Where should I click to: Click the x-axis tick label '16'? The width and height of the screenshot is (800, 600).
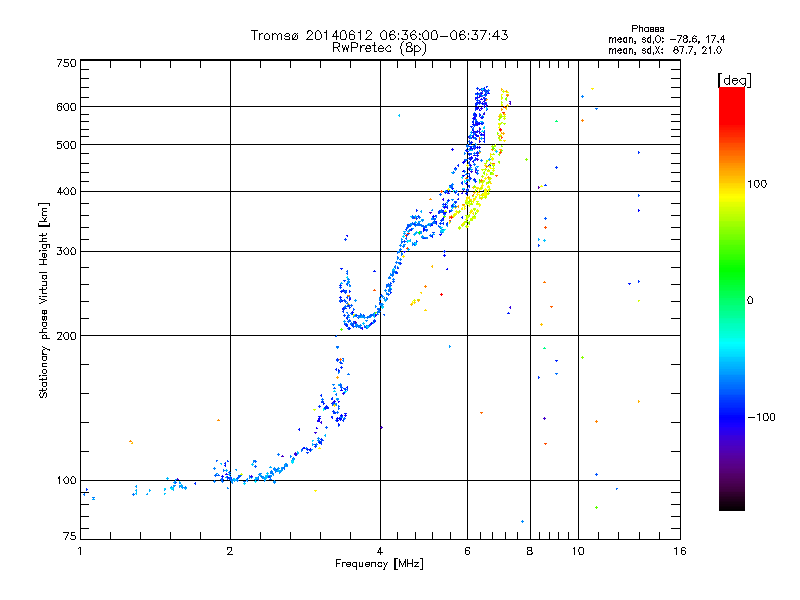point(680,551)
